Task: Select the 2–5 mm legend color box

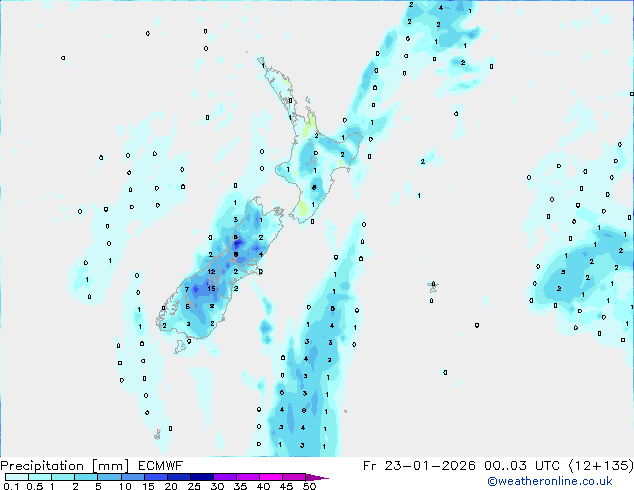Action: pyautogui.click(x=86, y=477)
